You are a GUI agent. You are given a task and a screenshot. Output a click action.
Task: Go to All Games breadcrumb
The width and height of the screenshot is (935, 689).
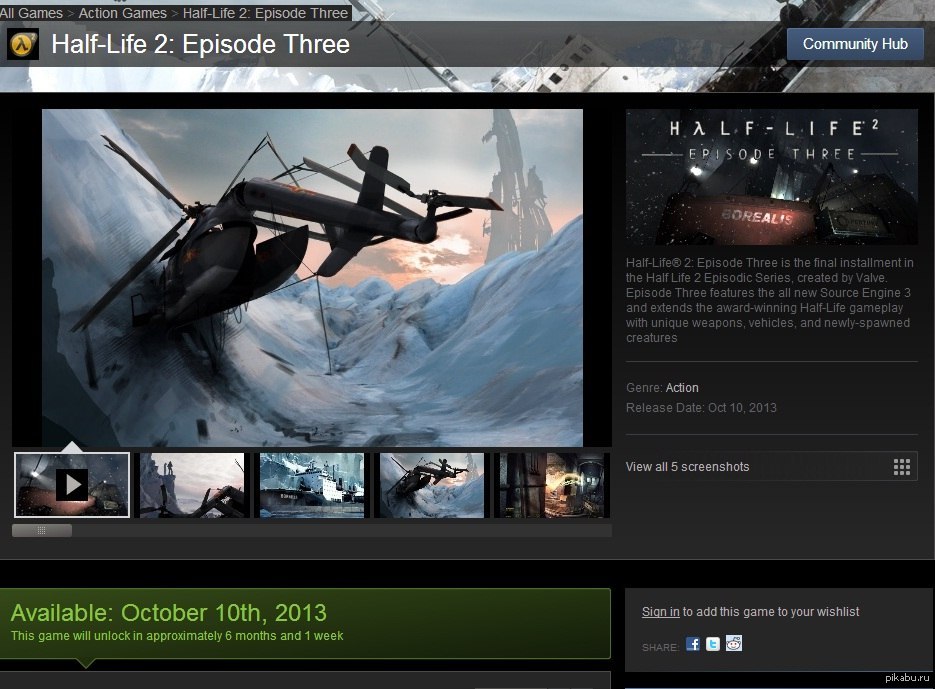32,13
